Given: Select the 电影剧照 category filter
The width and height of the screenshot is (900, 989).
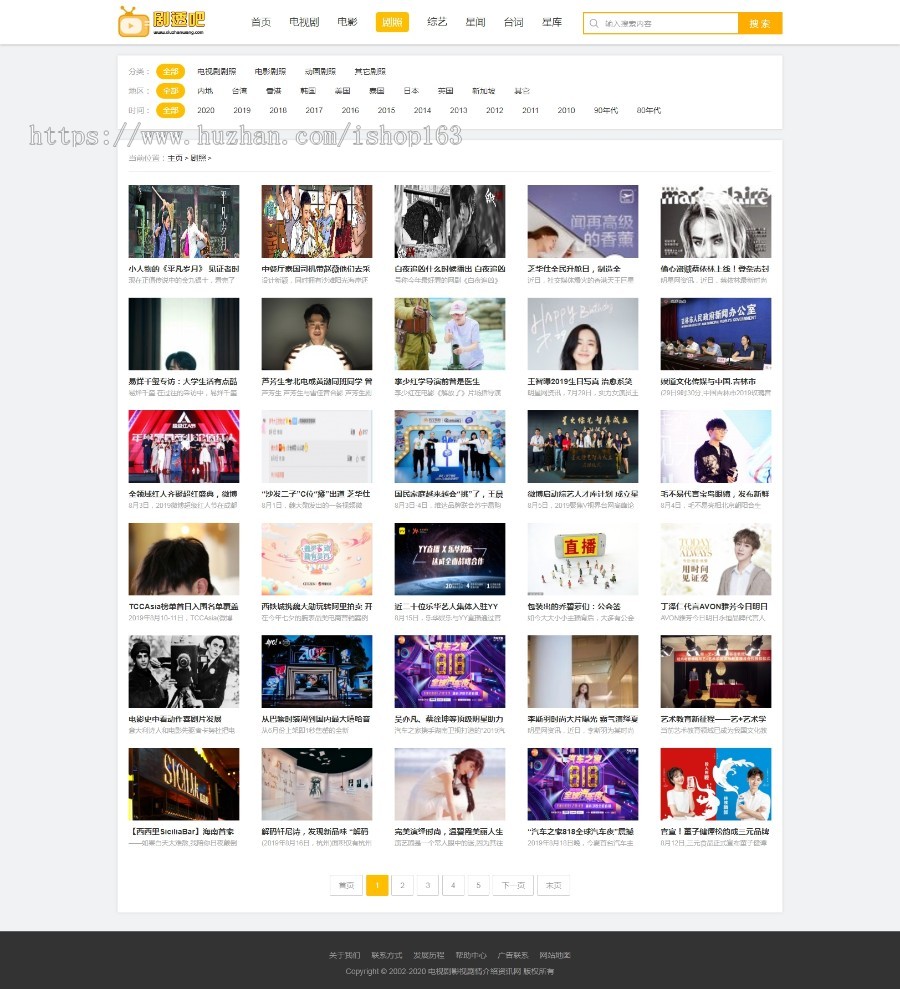Looking at the screenshot, I should 270,72.
